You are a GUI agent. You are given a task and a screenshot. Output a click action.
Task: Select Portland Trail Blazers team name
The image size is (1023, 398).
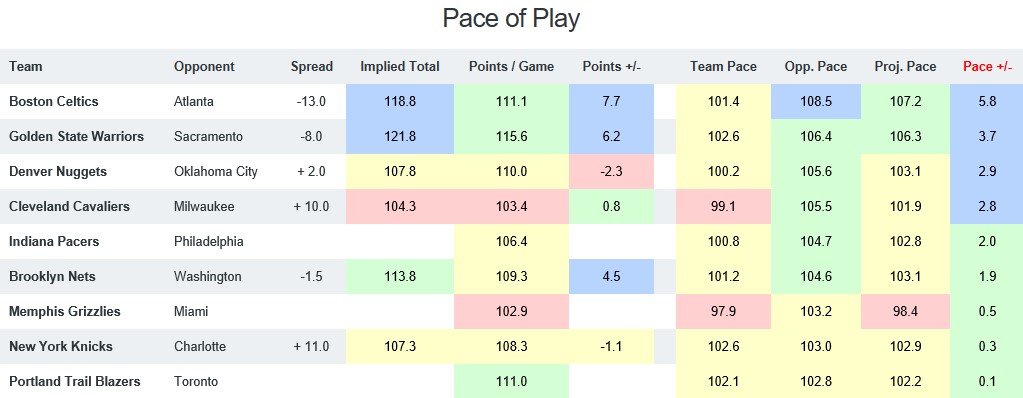(75, 381)
